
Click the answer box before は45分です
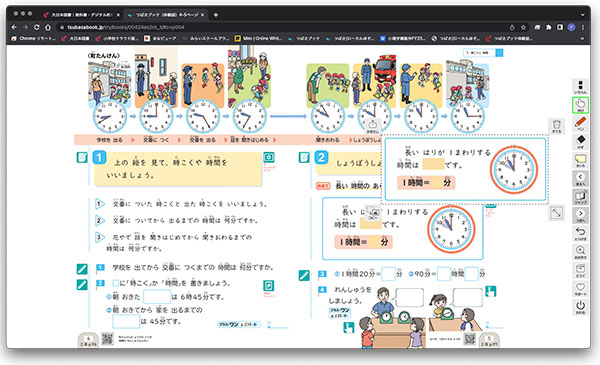point(126,321)
